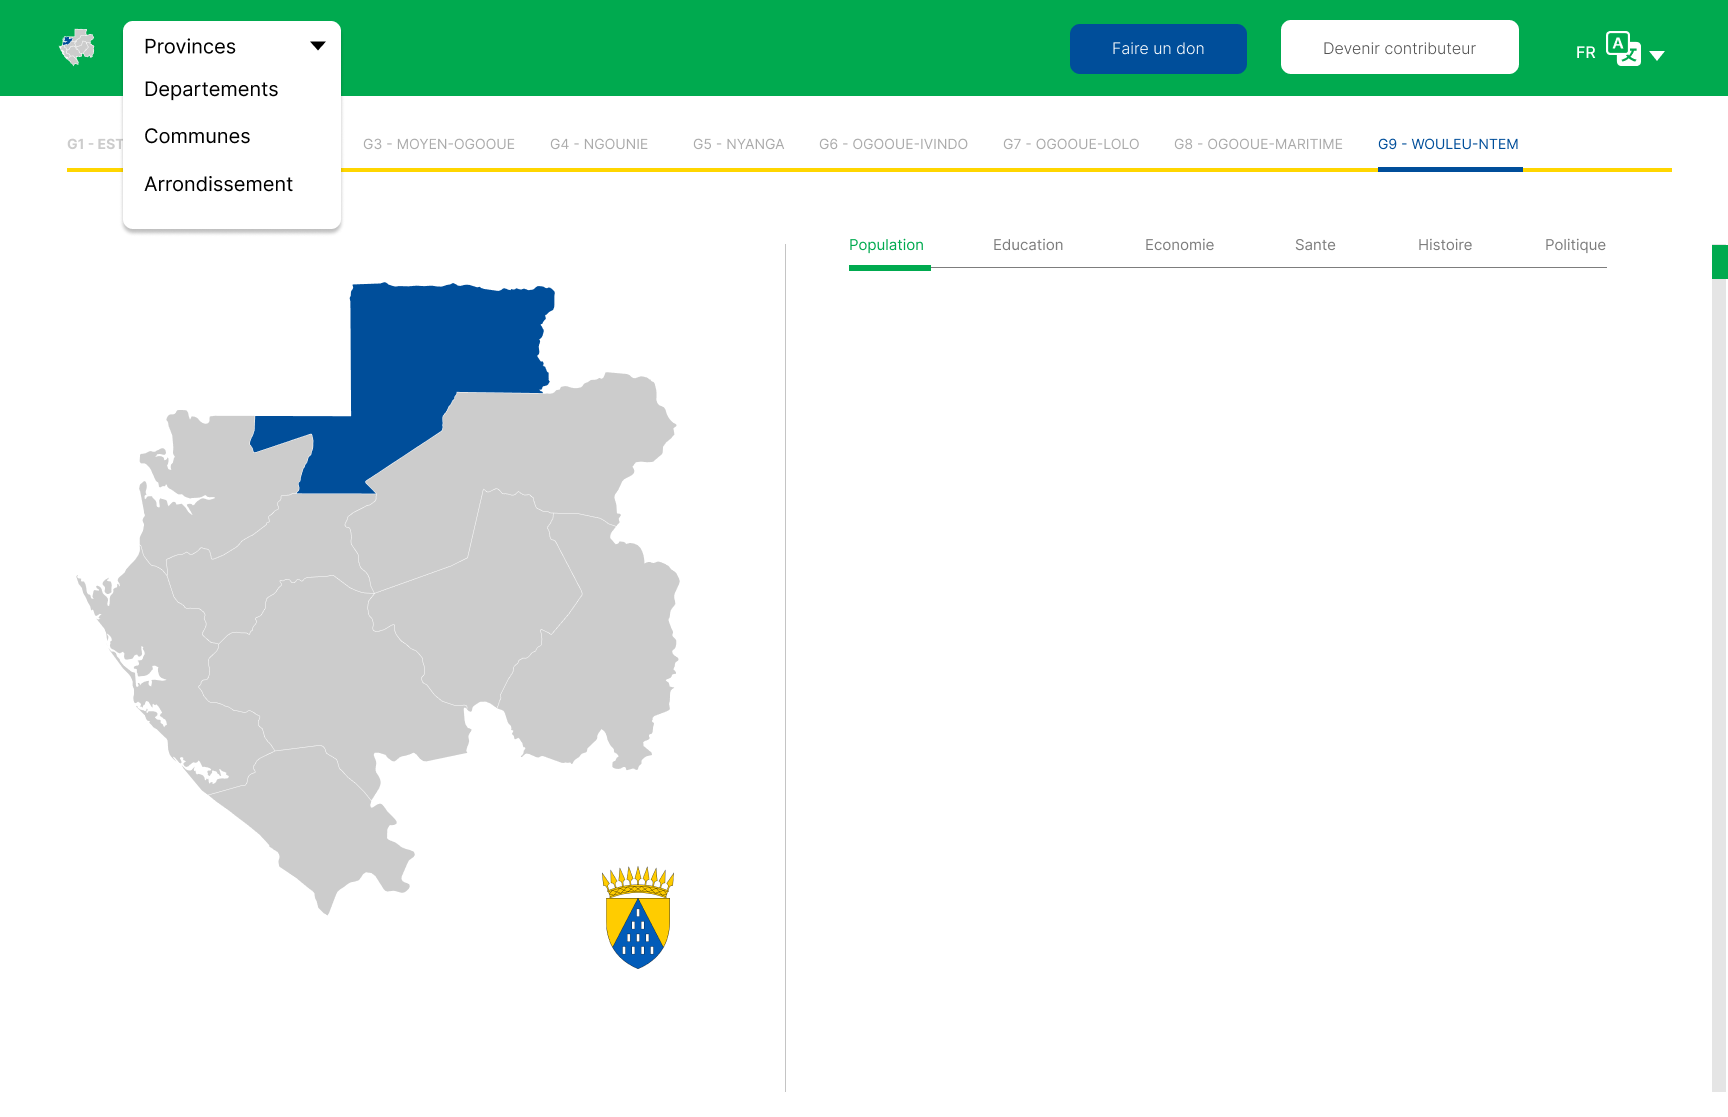Click the Faire un don button
1728x1117 pixels.
point(1157,48)
